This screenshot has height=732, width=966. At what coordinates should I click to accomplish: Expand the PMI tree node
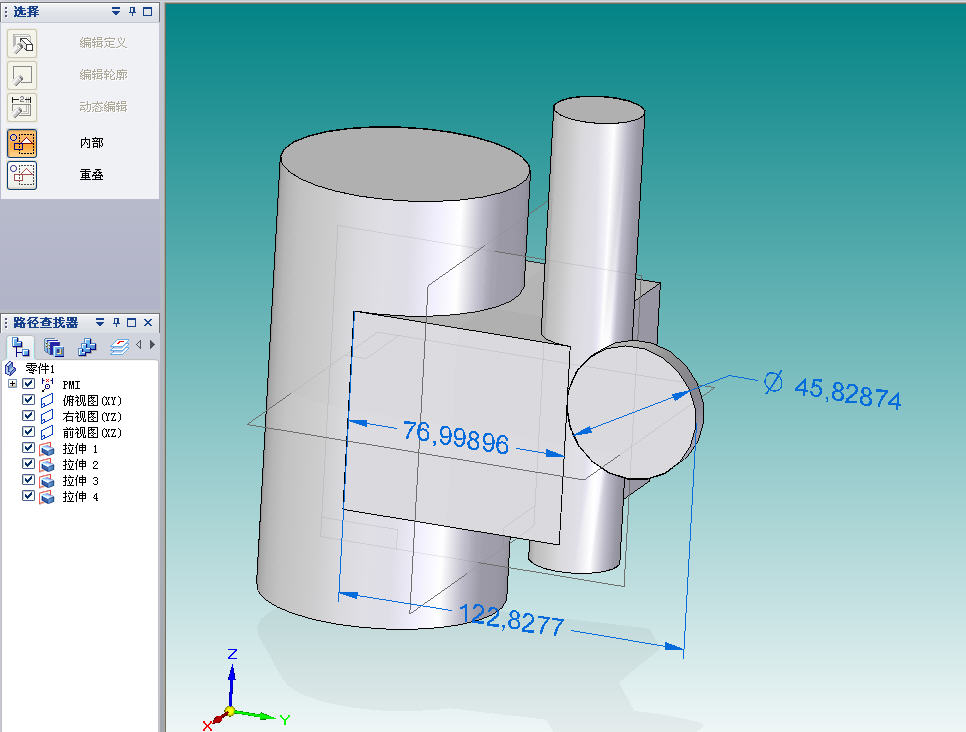click(x=12, y=383)
